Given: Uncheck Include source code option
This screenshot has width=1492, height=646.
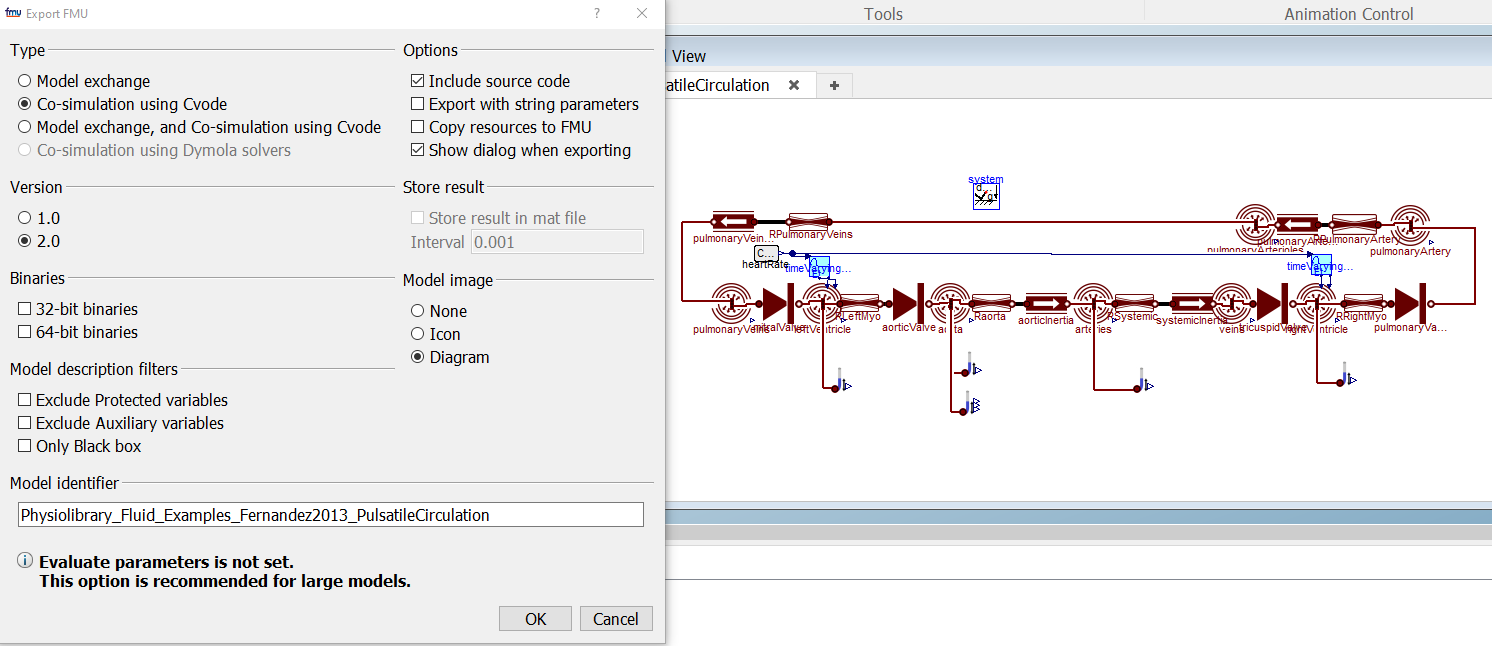Looking at the screenshot, I should click(418, 81).
